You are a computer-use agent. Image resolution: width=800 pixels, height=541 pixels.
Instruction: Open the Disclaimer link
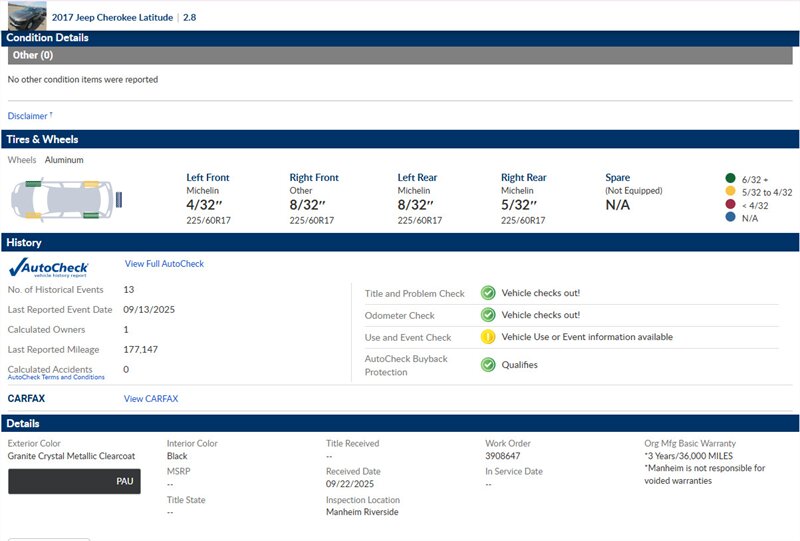pos(29,116)
